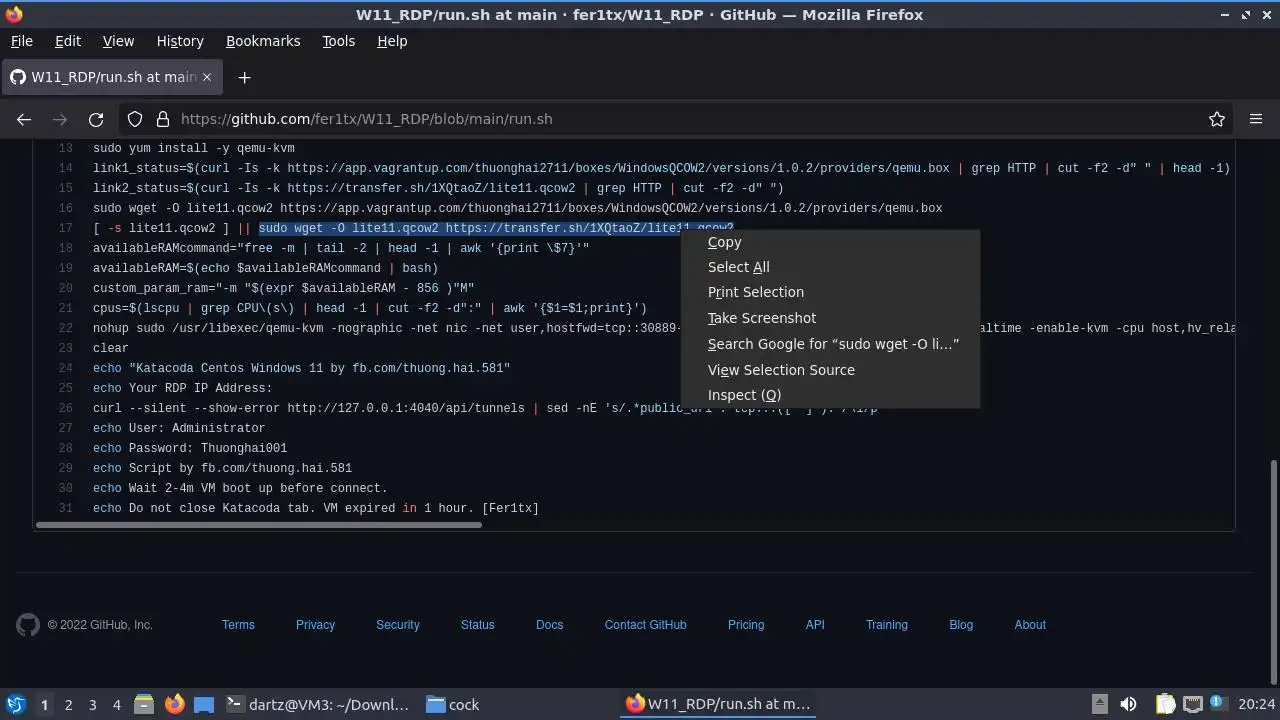The height and width of the screenshot is (720, 1280).
Task: Open the View menu
Action: click(x=118, y=41)
